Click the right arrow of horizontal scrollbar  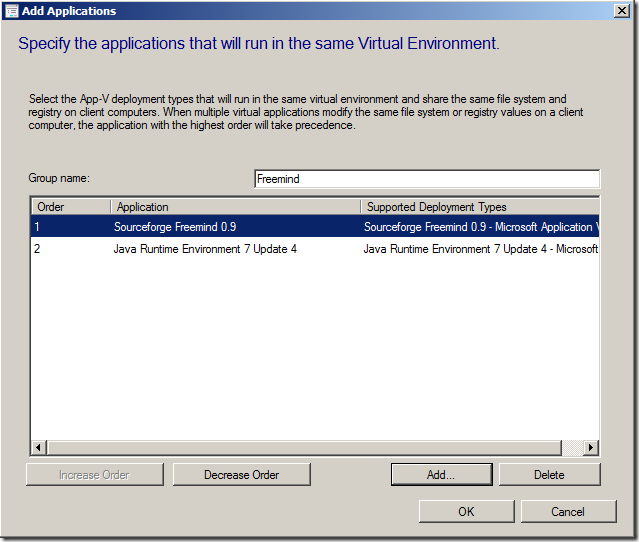tap(591, 447)
